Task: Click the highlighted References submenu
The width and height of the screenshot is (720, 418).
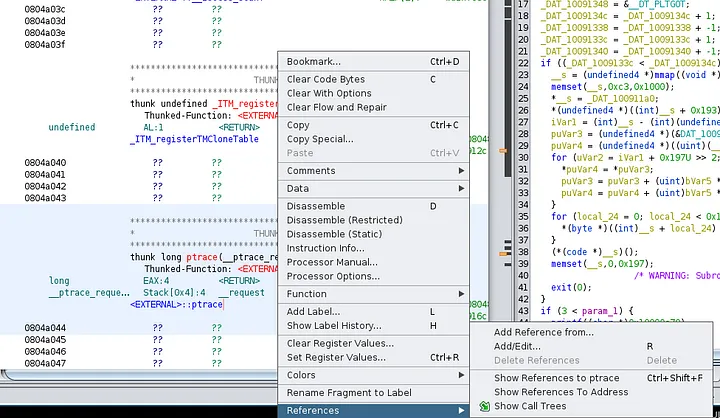Action: [x=373, y=411]
